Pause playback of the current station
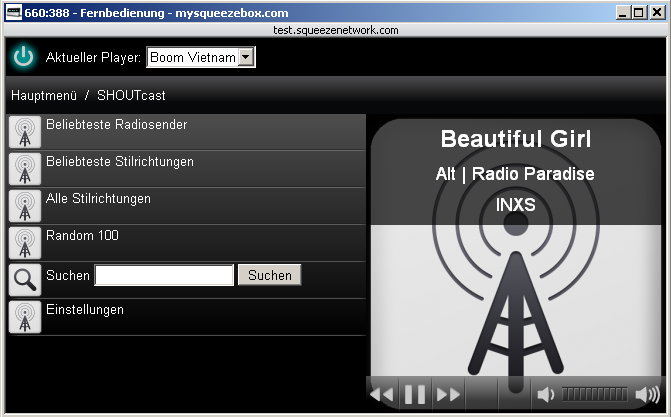Image resolution: width=671 pixels, height=417 pixels. tap(415, 395)
